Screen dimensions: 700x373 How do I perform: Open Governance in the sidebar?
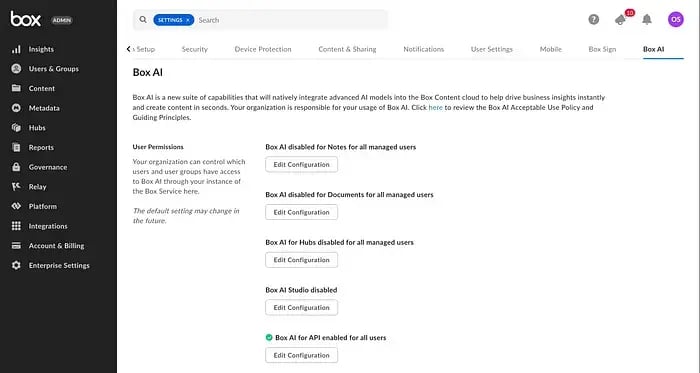(x=48, y=167)
